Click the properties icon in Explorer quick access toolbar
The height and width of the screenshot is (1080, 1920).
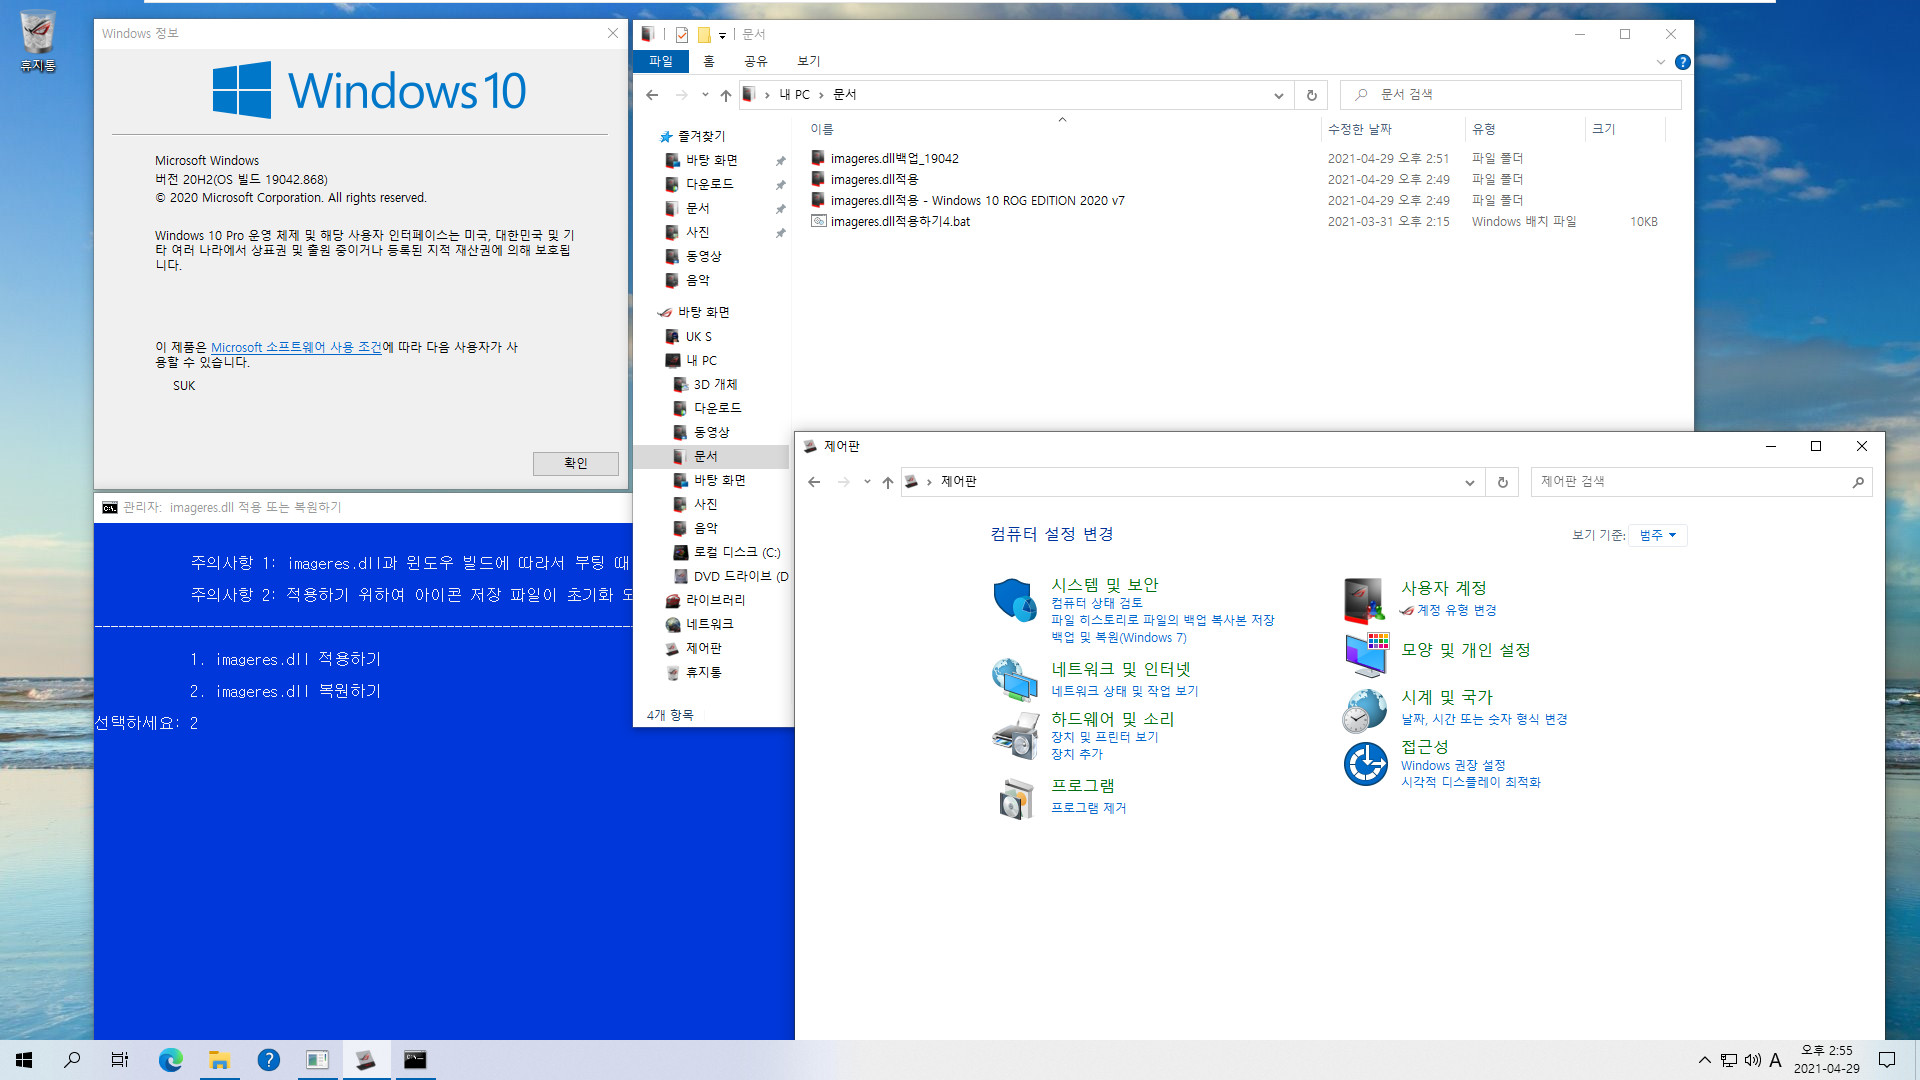click(681, 35)
